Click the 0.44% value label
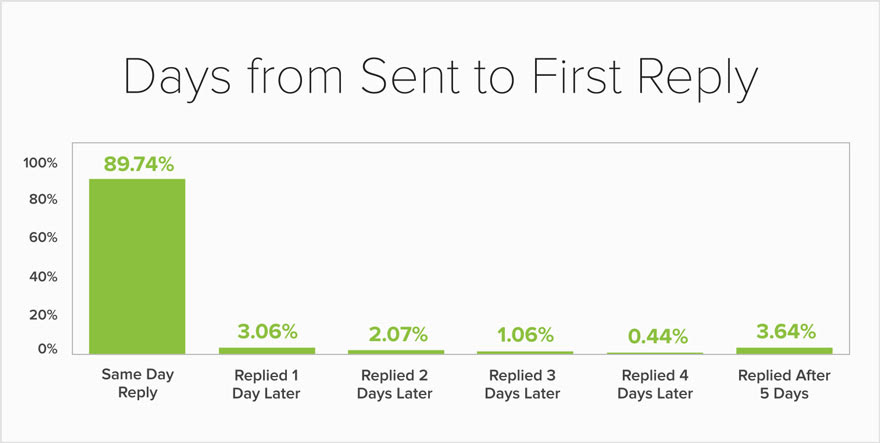 (x=655, y=338)
